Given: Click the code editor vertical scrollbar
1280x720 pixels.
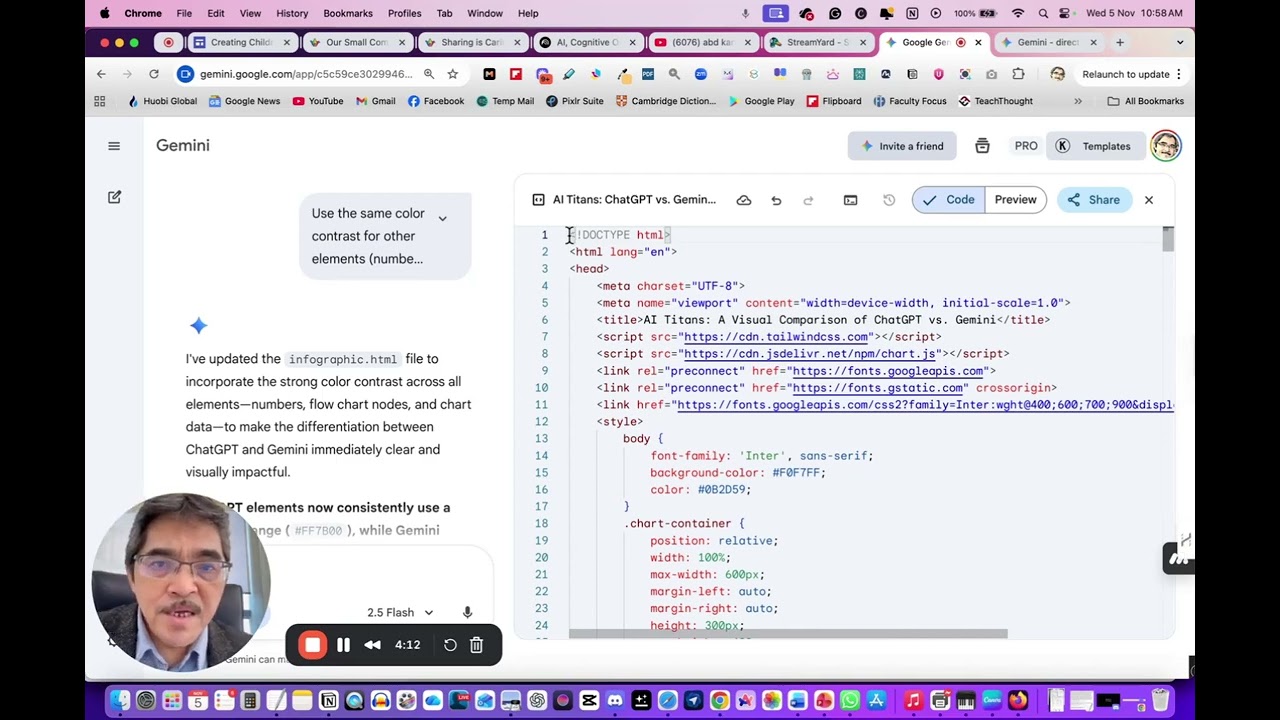Looking at the screenshot, I should coord(1168,240).
